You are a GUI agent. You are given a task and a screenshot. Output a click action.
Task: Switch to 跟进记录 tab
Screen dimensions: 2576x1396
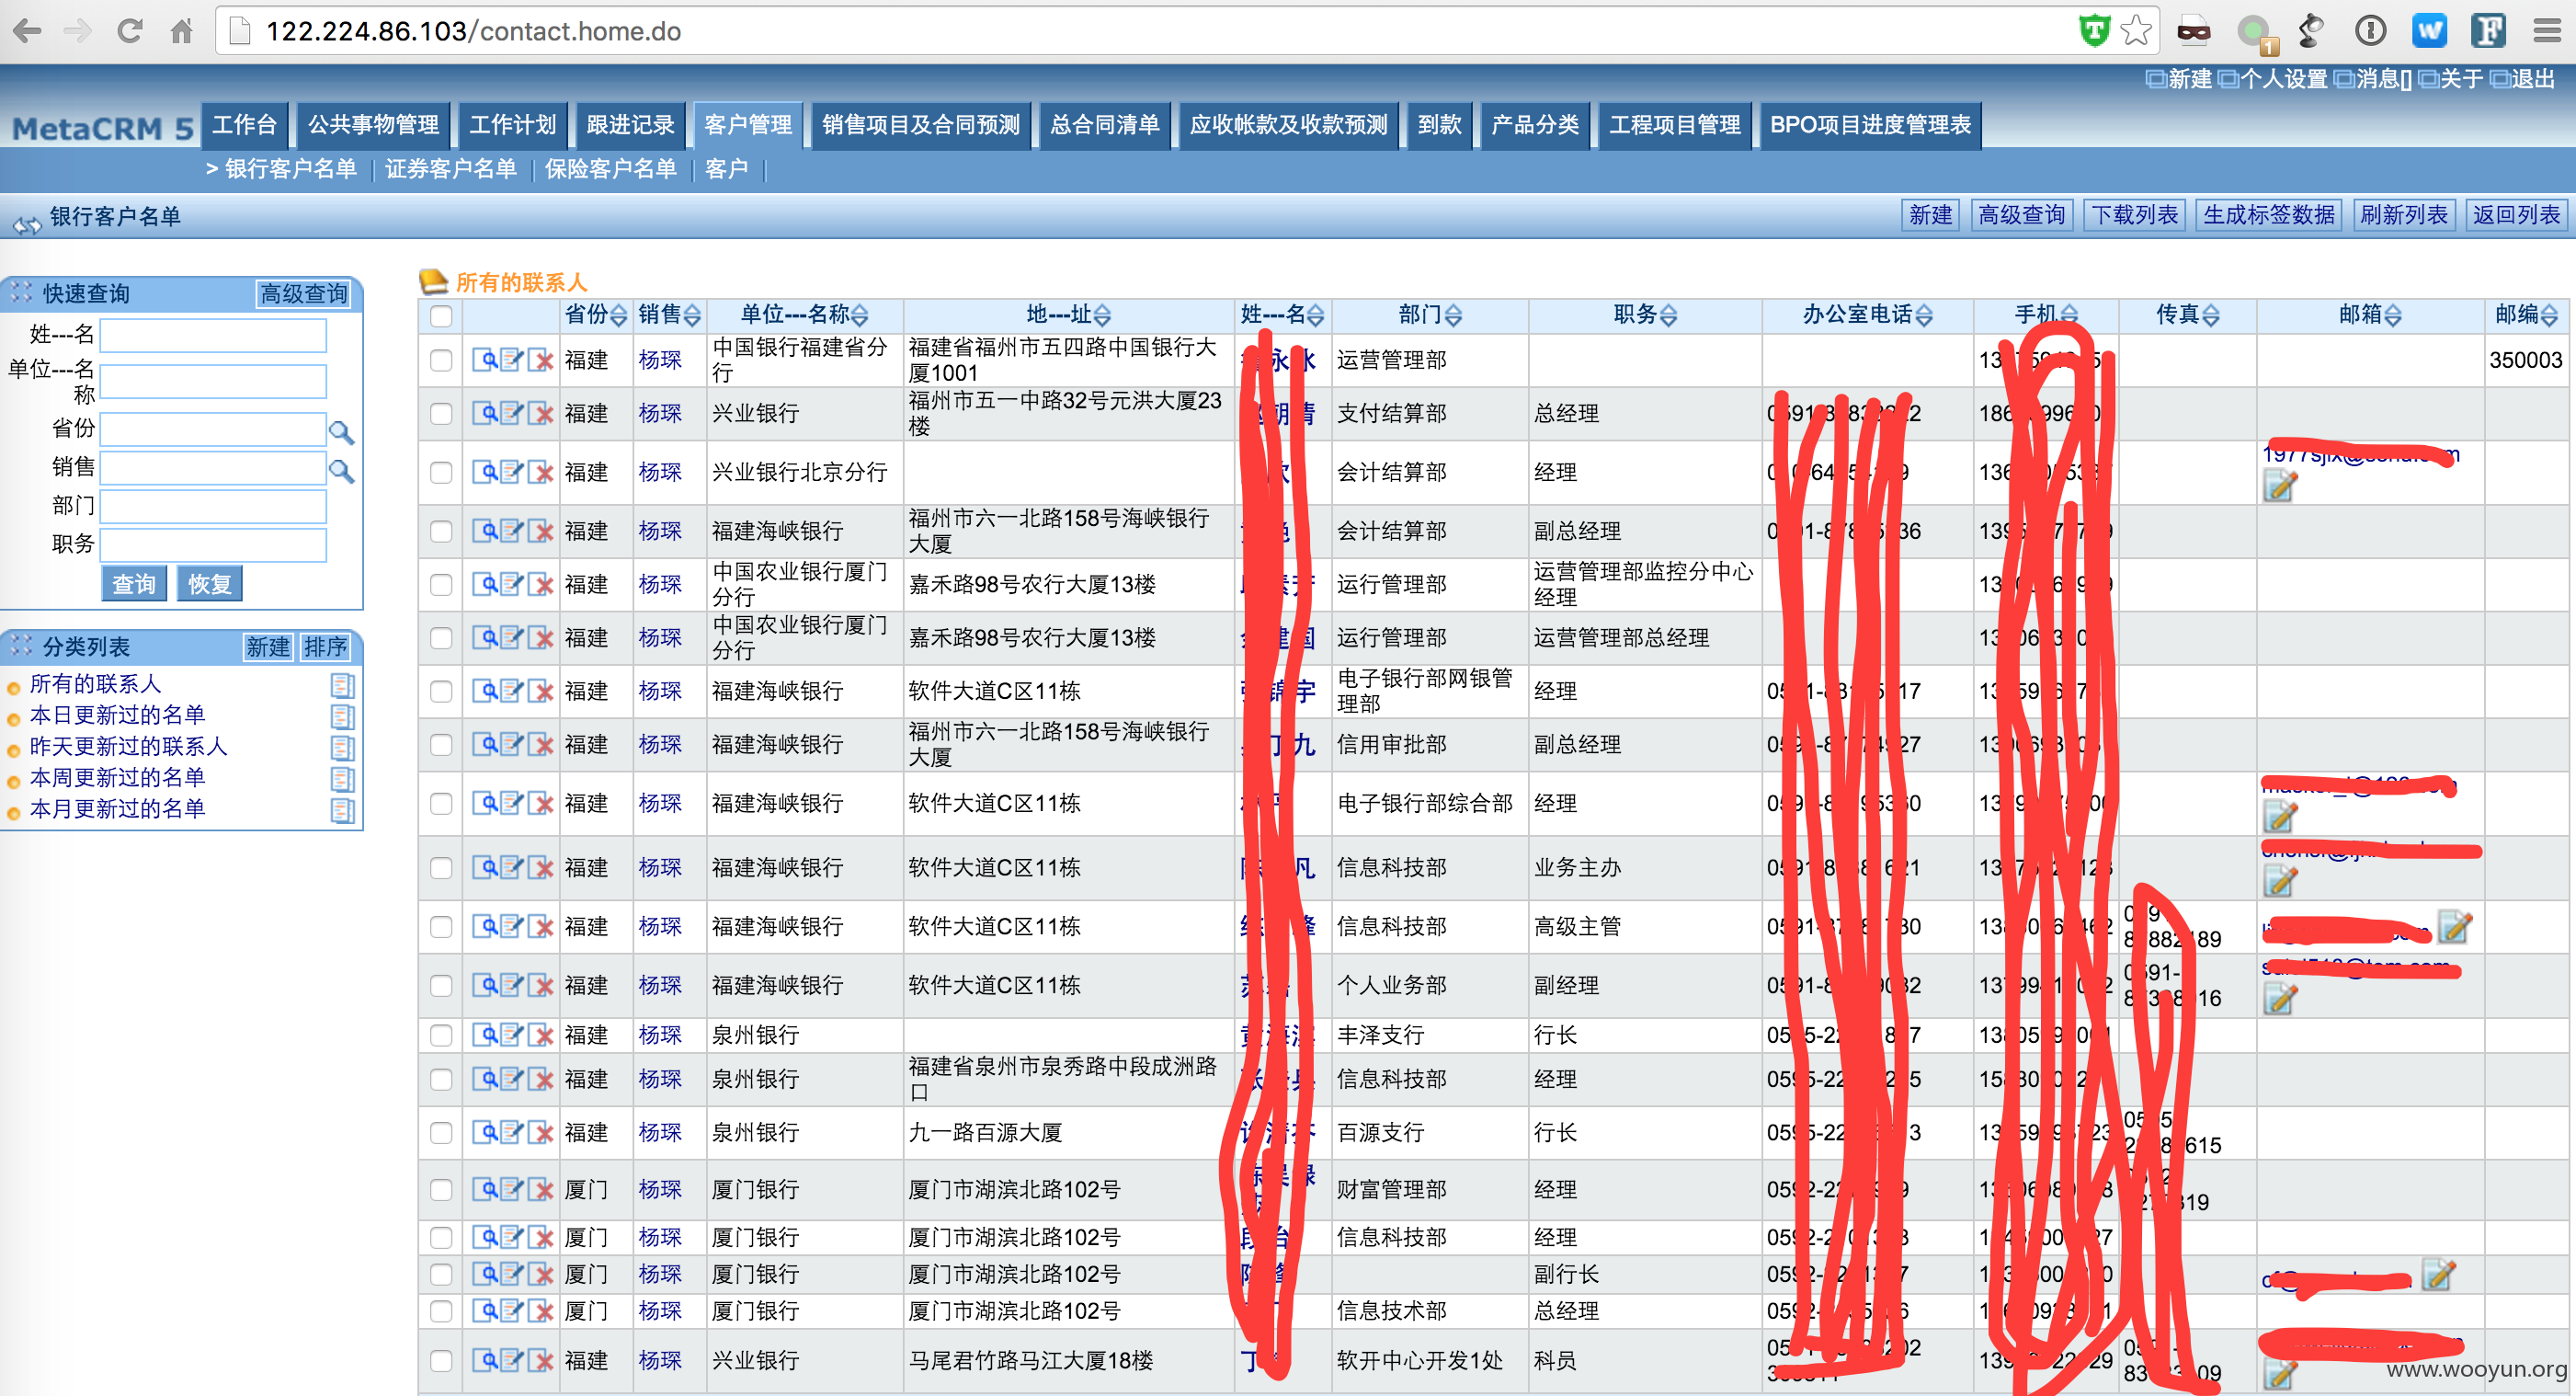click(x=630, y=125)
